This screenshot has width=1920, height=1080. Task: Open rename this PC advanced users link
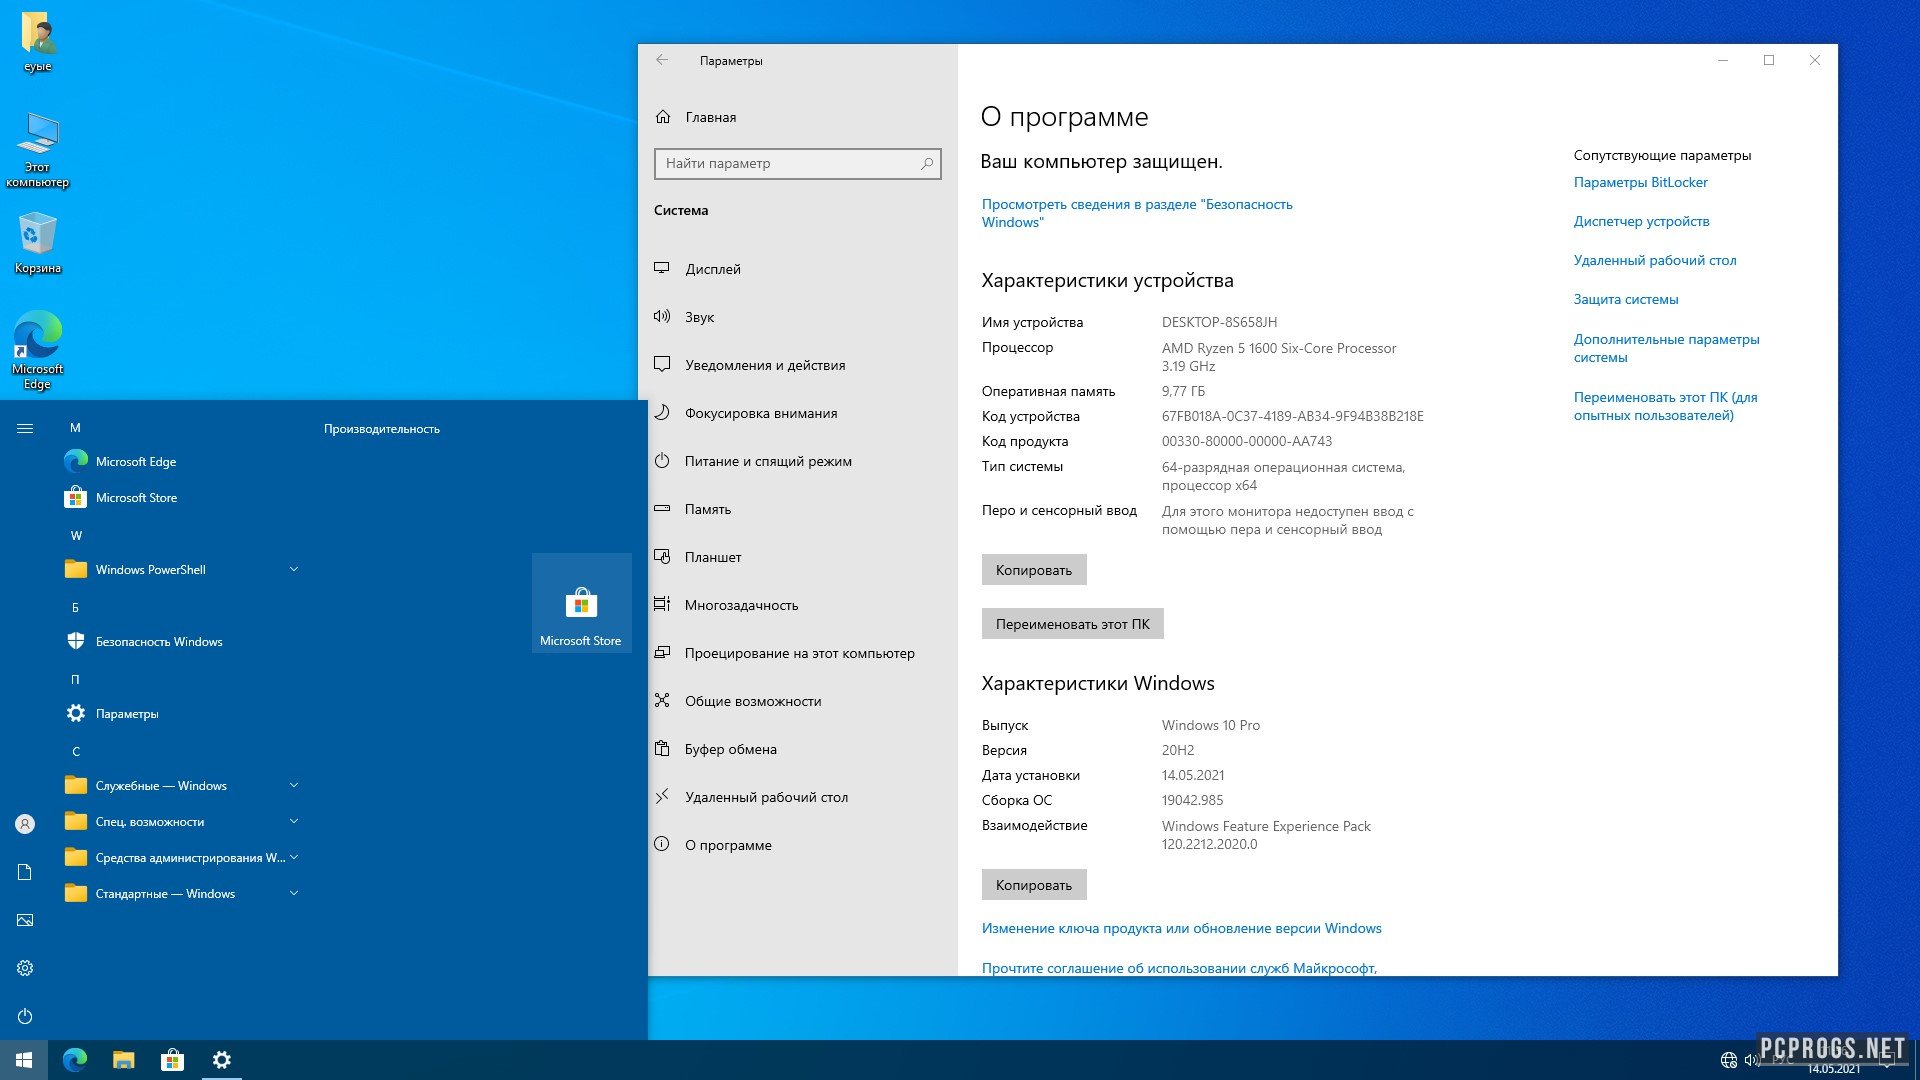click(1665, 406)
